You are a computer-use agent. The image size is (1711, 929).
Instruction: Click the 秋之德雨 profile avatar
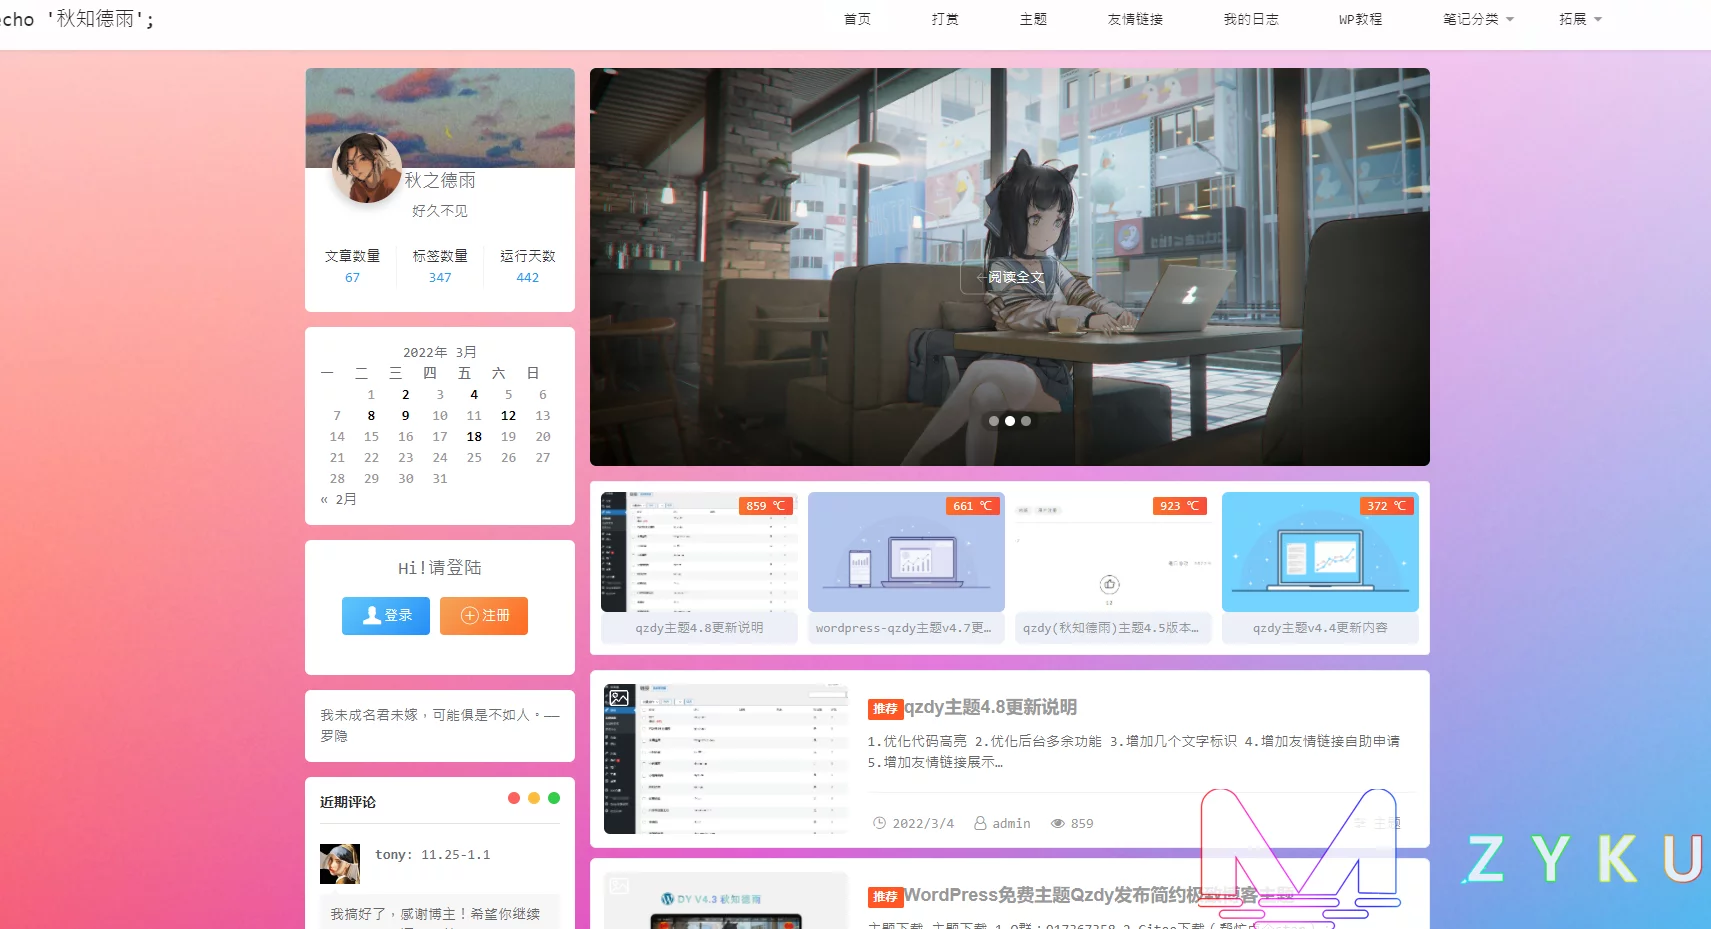click(x=367, y=168)
